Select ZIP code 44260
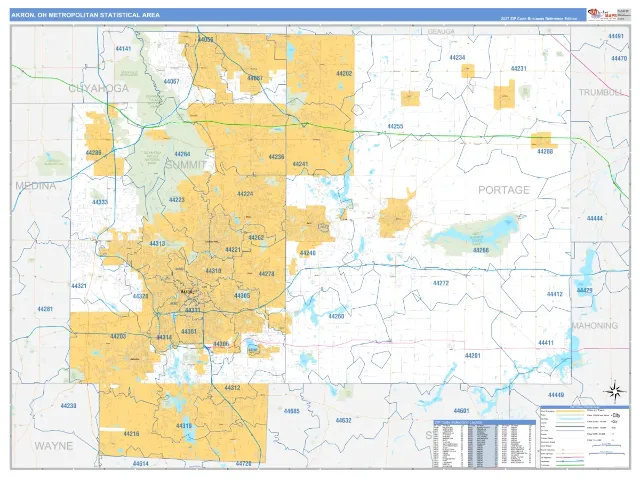This screenshot has height=480, width=640. coord(336,317)
